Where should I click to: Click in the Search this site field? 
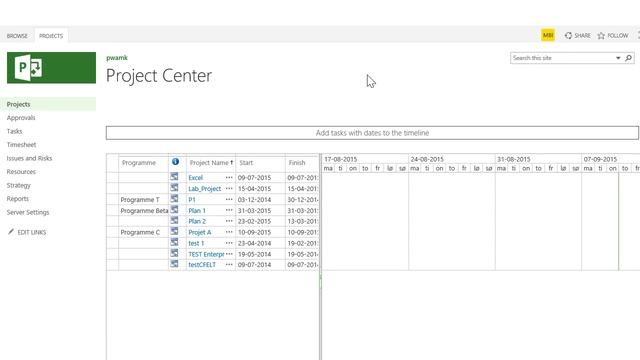(x=562, y=58)
